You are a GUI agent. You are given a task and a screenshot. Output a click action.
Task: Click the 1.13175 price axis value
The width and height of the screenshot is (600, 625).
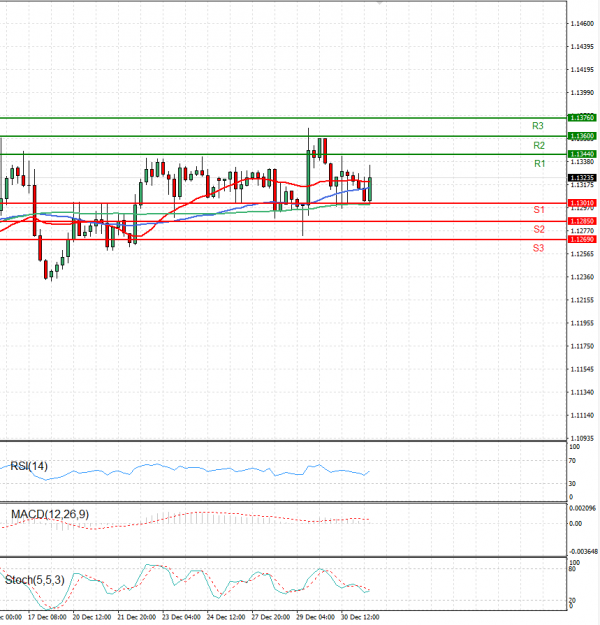(x=582, y=185)
